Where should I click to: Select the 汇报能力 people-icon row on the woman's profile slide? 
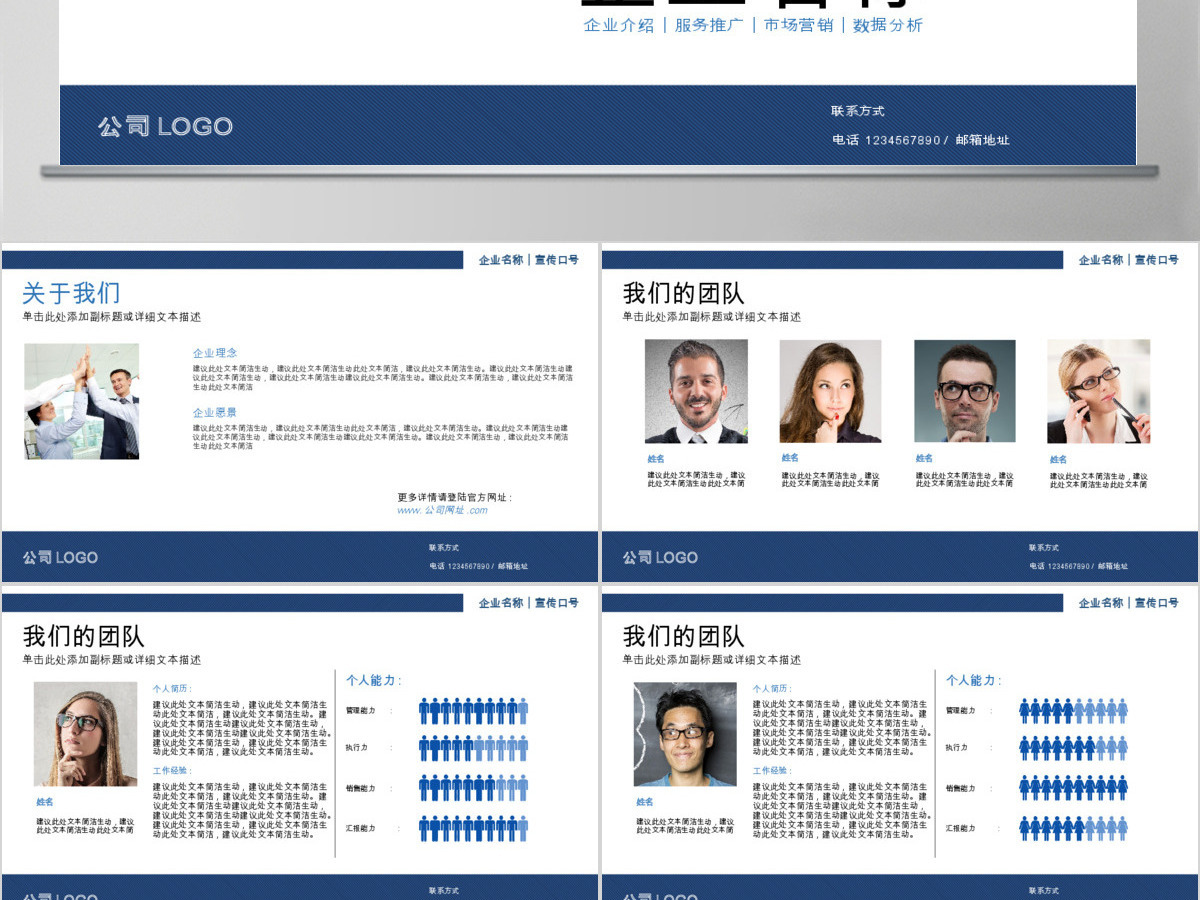click(473, 828)
